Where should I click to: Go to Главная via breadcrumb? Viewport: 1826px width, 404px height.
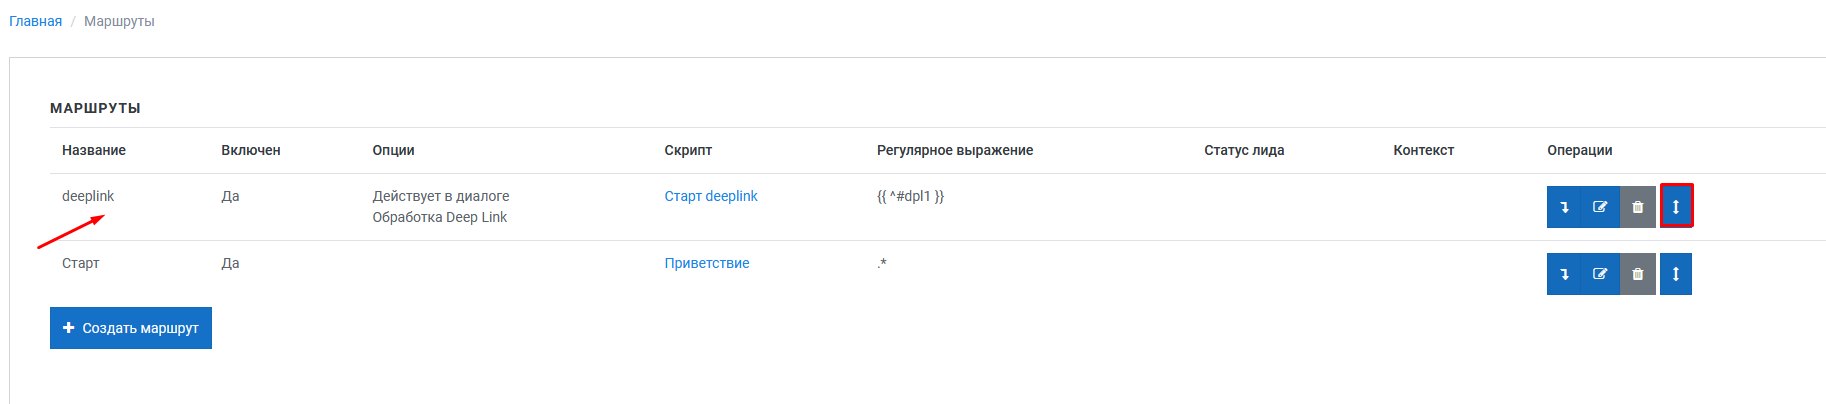tap(35, 21)
